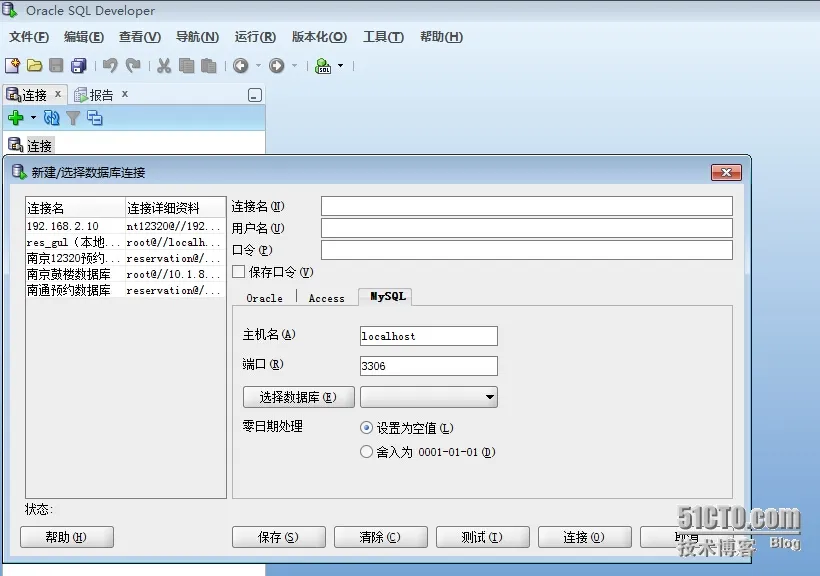Click the filter funnel icon
The width and height of the screenshot is (820, 576).
[x=73, y=118]
